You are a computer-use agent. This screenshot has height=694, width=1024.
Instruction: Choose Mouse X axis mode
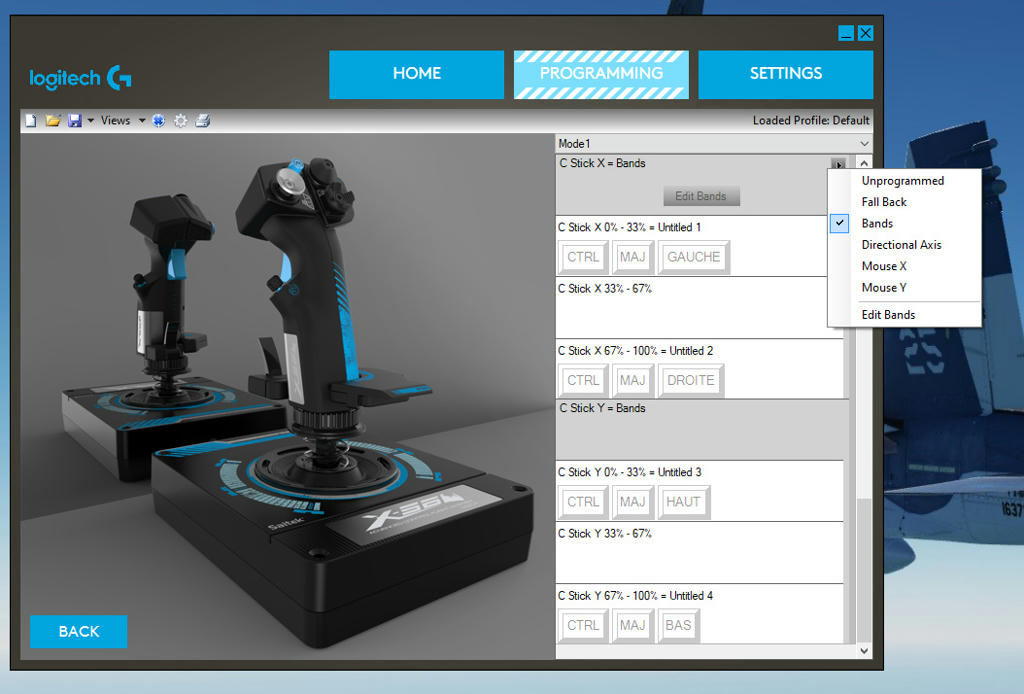(x=884, y=266)
